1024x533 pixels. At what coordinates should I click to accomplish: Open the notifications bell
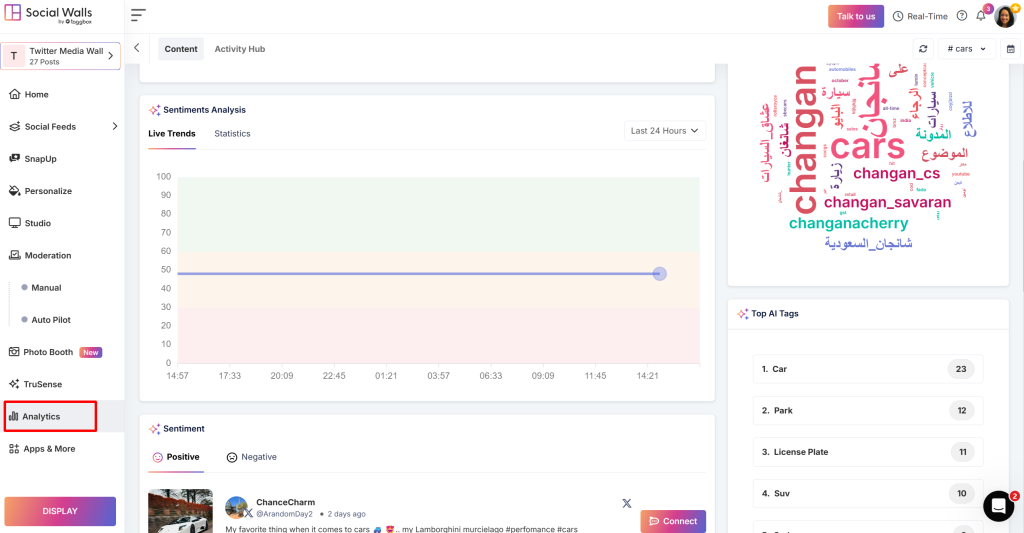(x=981, y=16)
